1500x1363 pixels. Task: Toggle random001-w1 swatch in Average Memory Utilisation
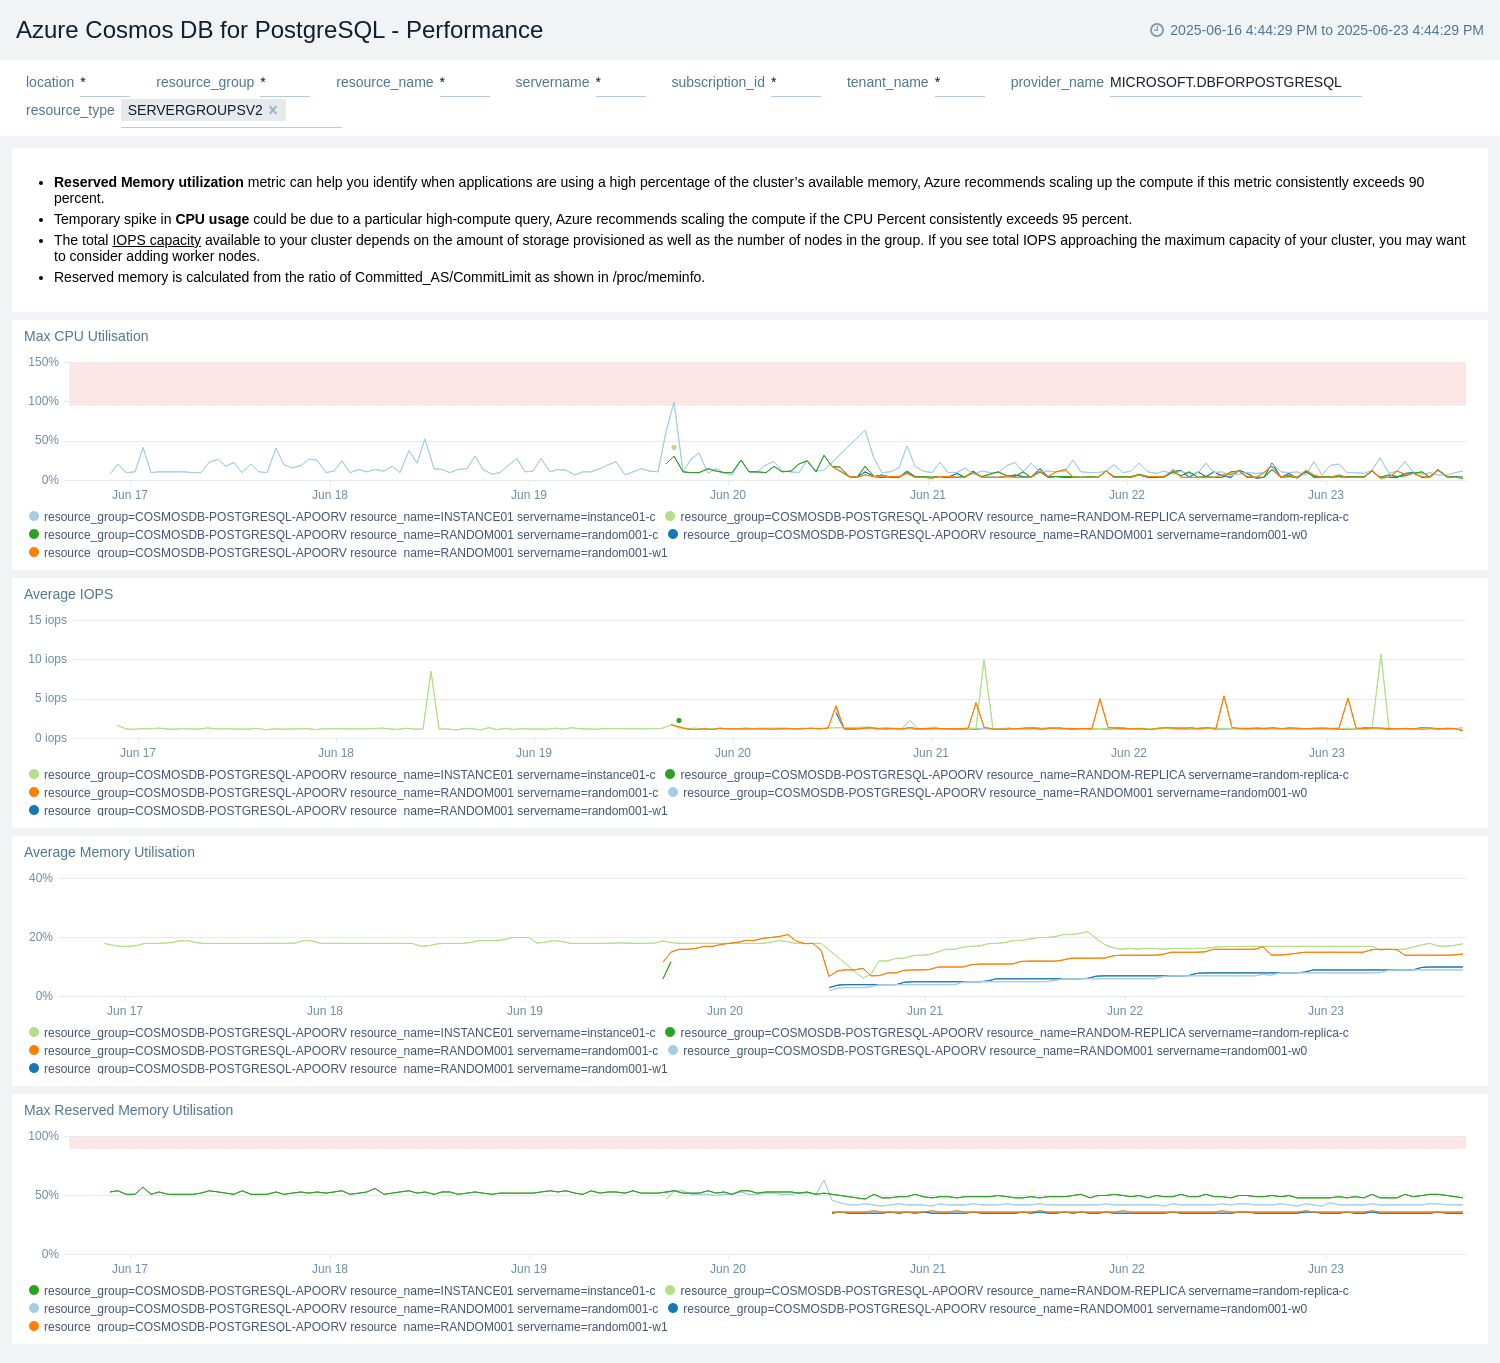(34, 1069)
